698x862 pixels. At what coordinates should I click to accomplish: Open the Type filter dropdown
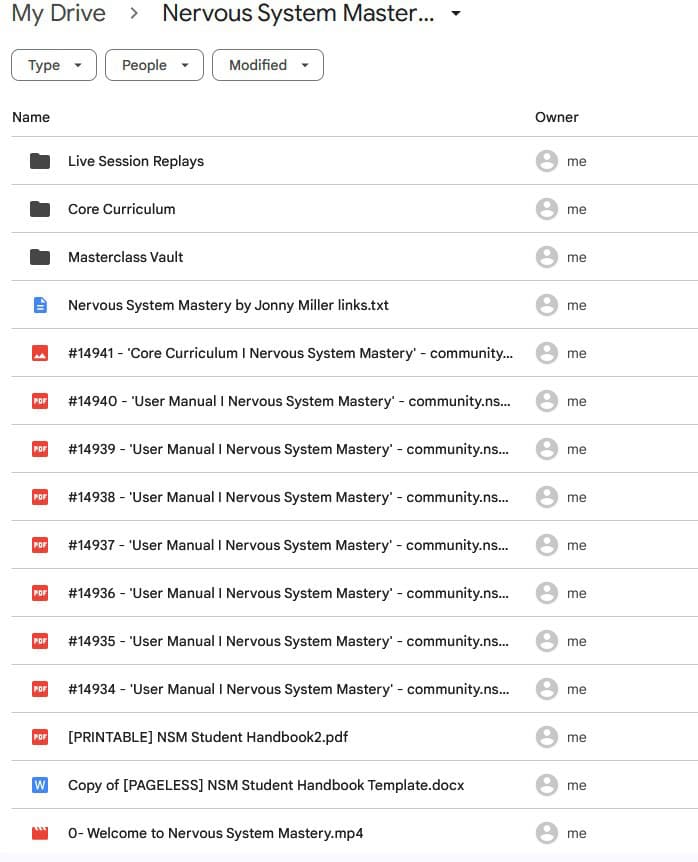[54, 65]
